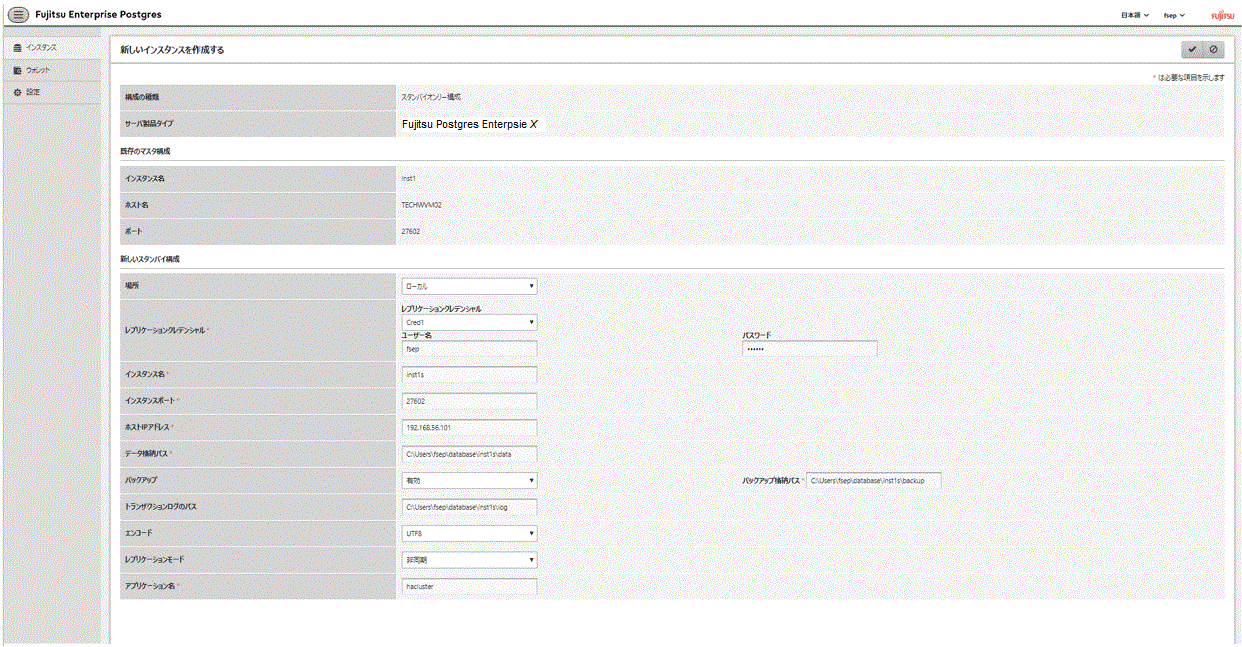
Task: Focus the インスタンスポート field with 27602
Action: point(469,401)
